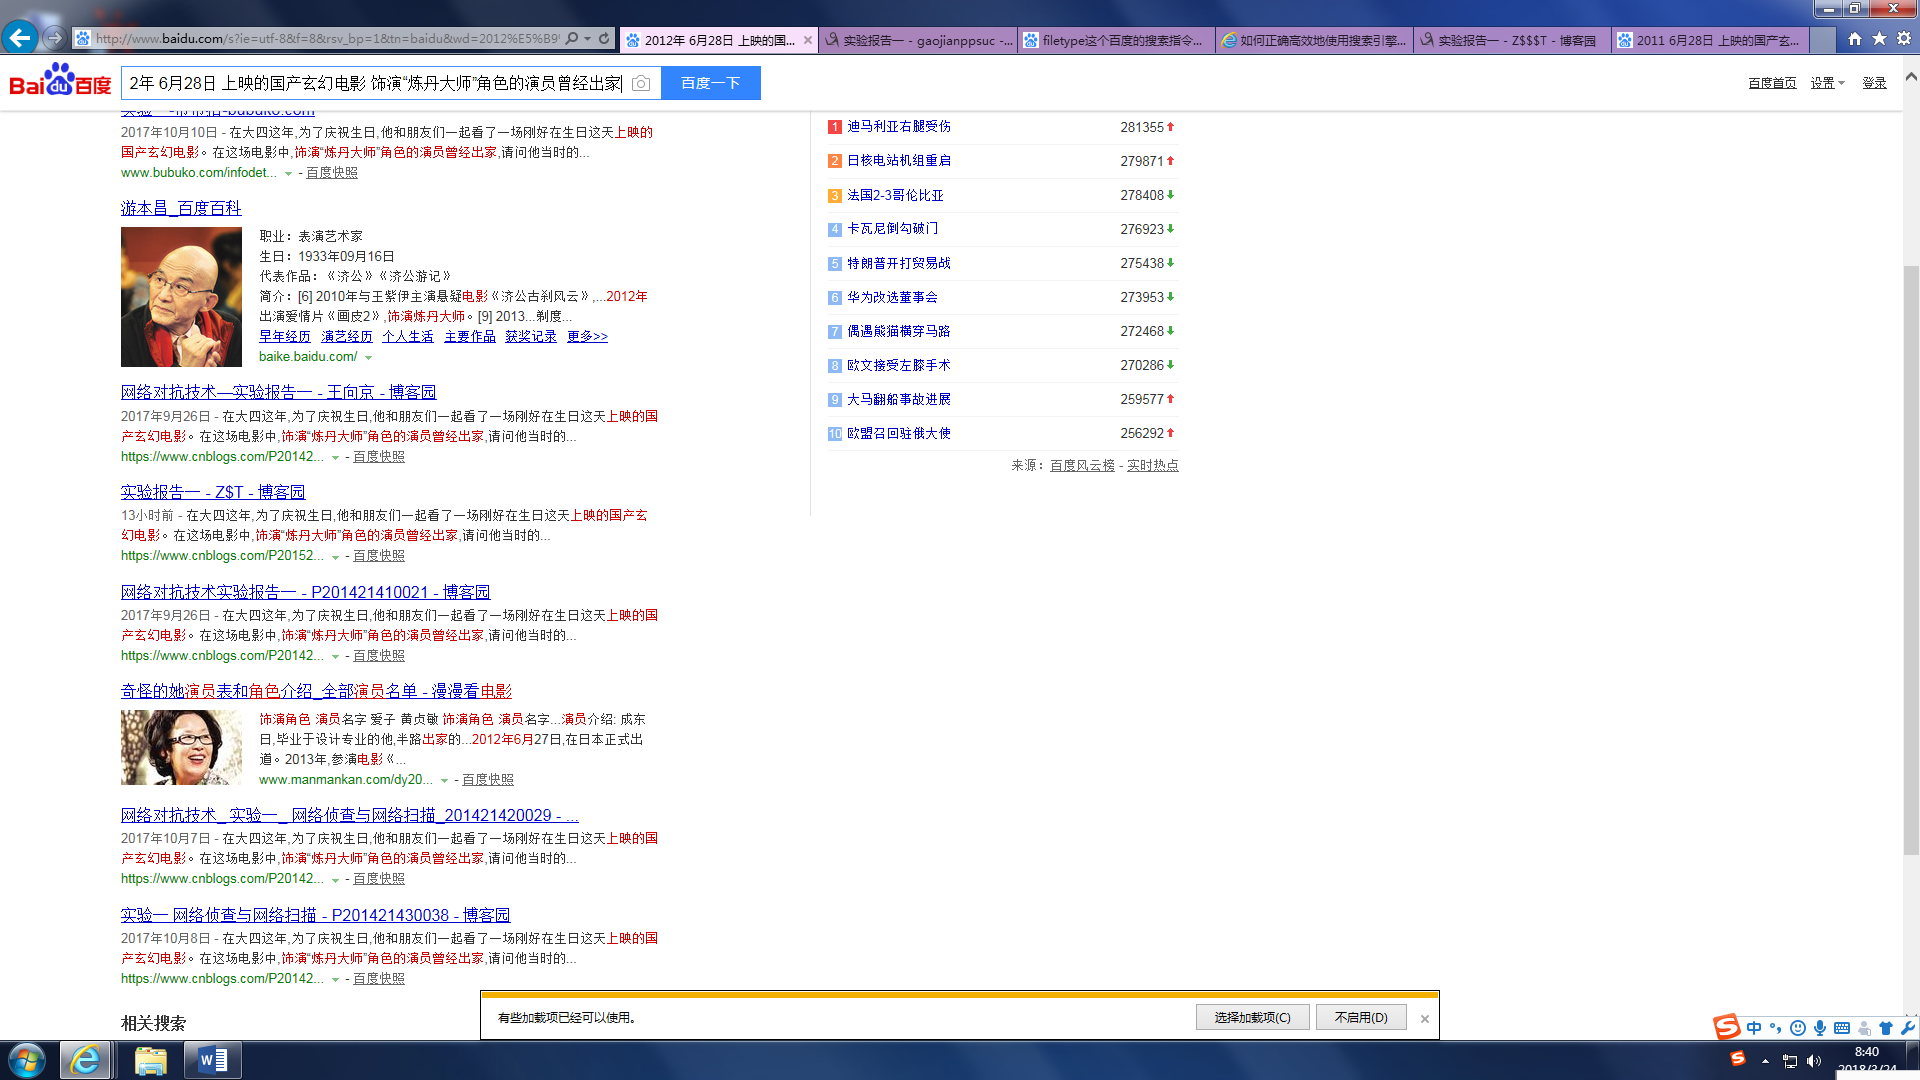Screen dimensions: 1920x1080
Task: Open IE tools gear icon
Action: [x=1904, y=39]
